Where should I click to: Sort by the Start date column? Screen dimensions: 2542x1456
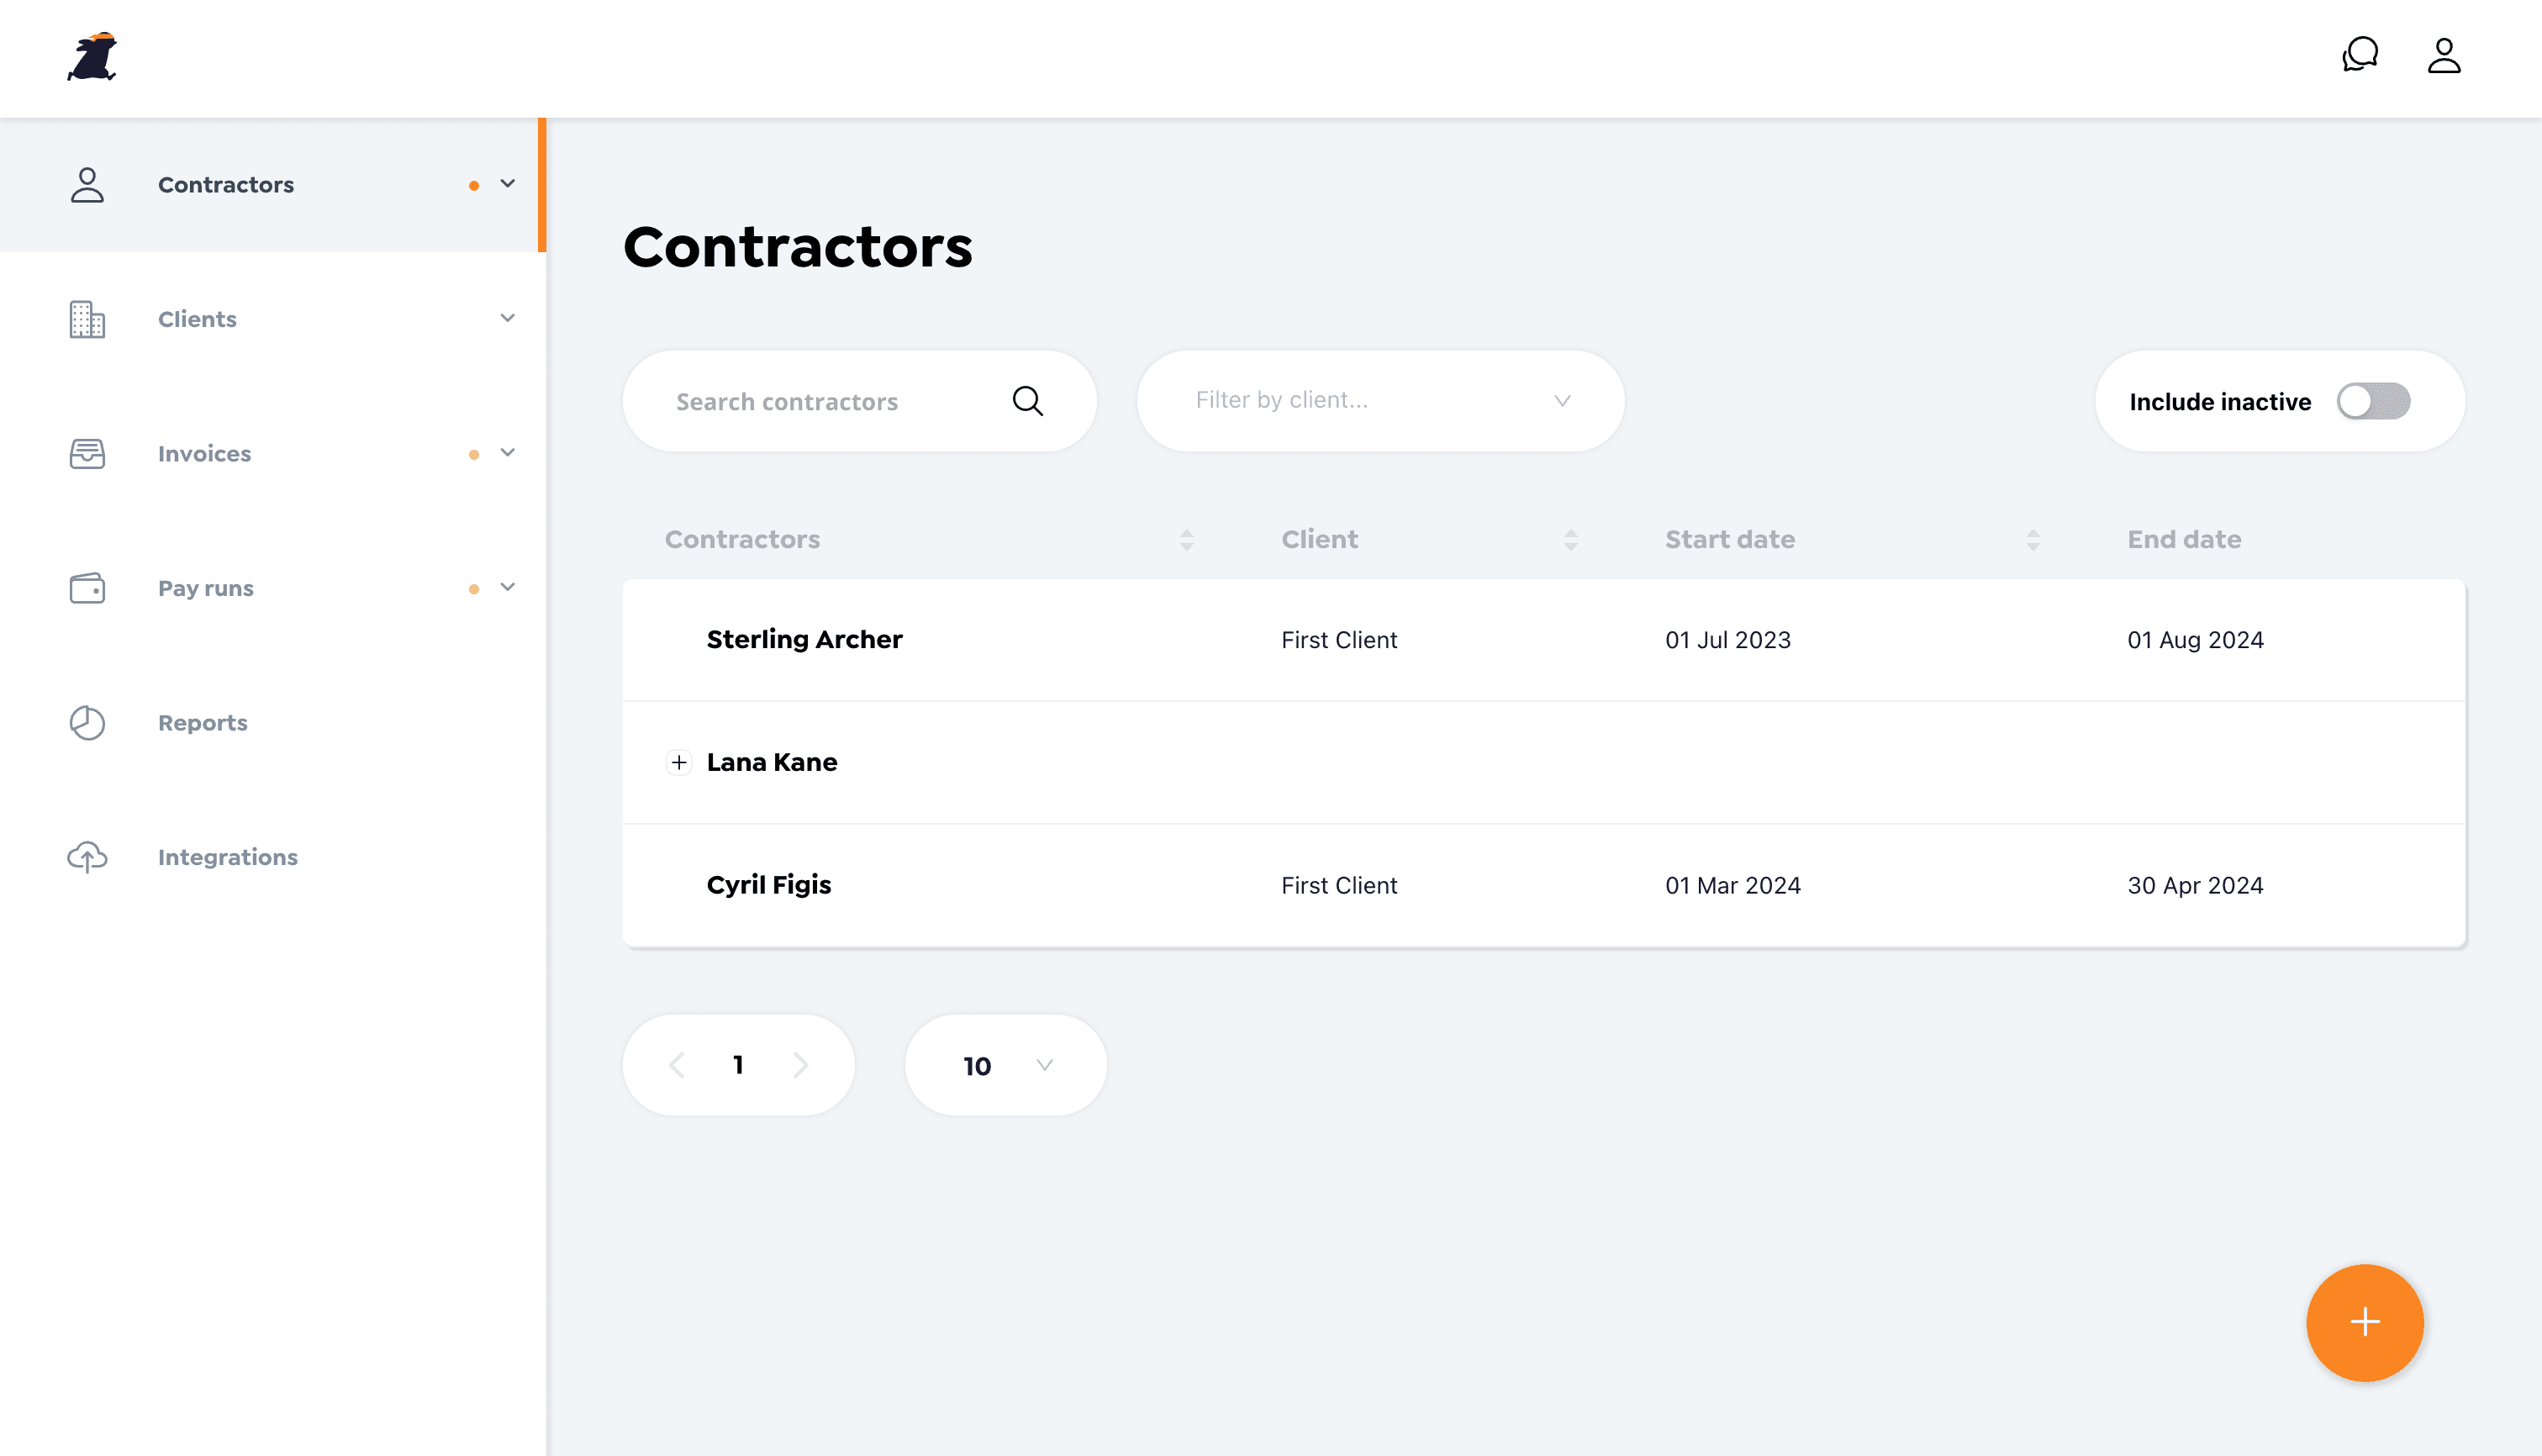tap(2032, 540)
